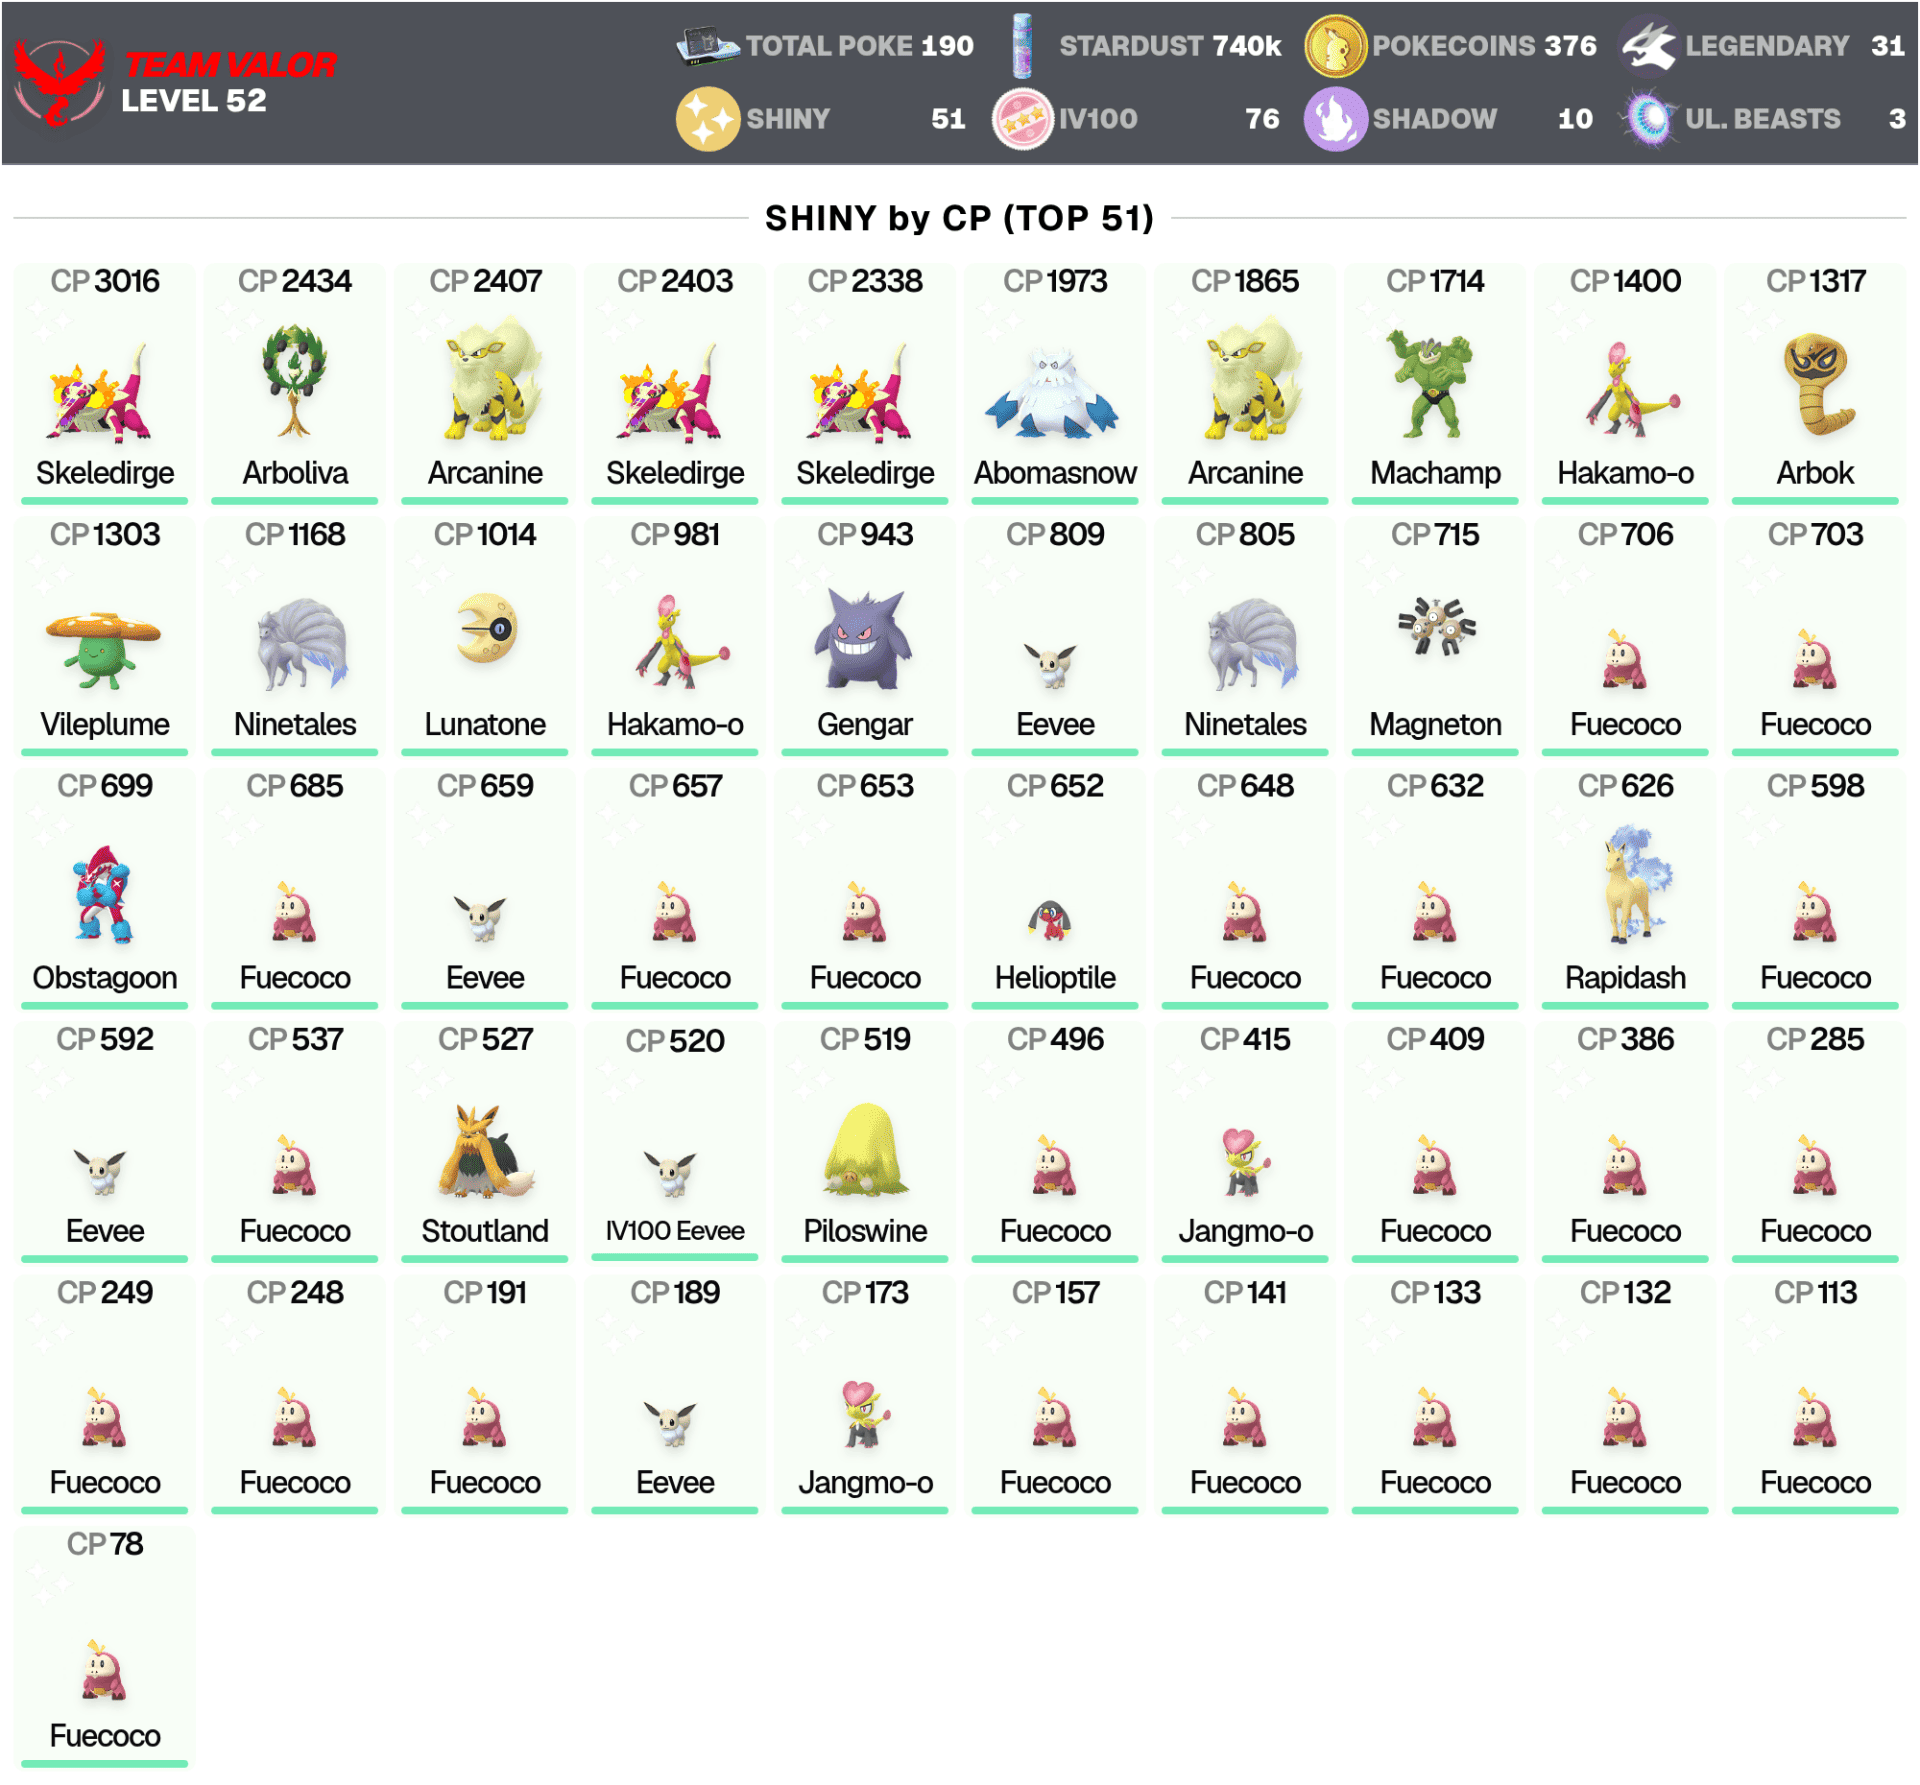Open the CP 685 Fuecoco card
1920x1785 pixels.
[x=295, y=888]
